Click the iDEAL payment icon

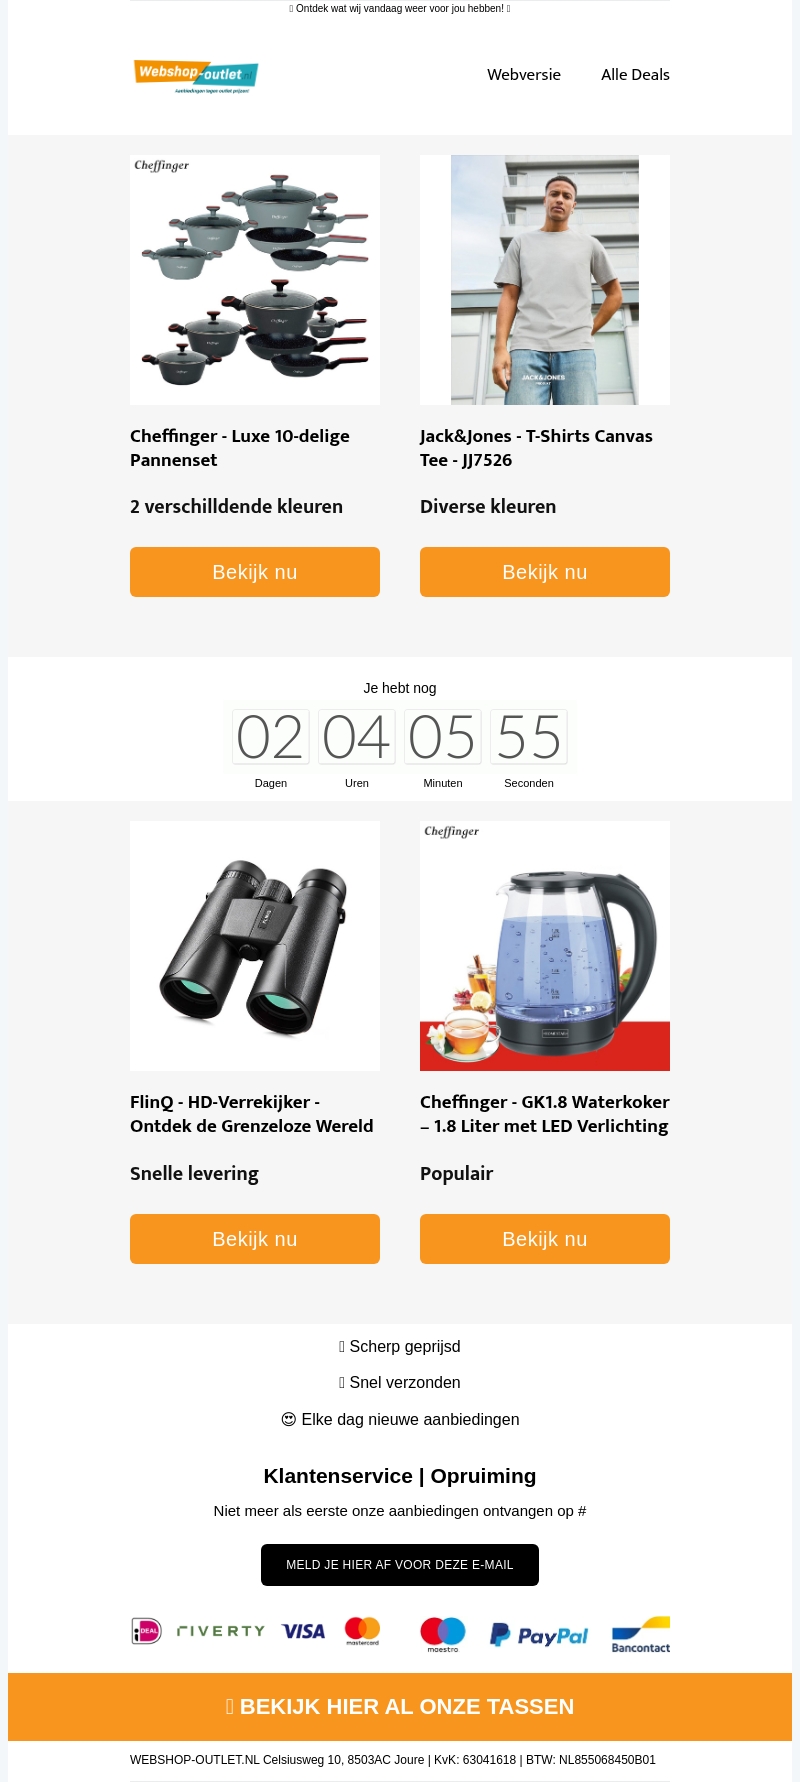pos(146,1631)
